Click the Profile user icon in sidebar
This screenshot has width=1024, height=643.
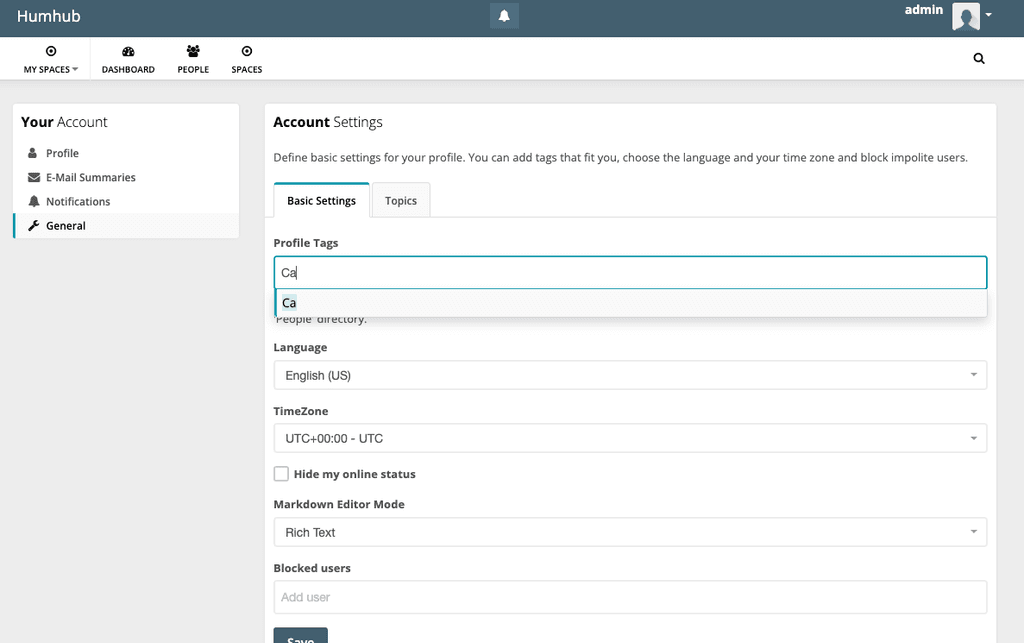(32, 153)
